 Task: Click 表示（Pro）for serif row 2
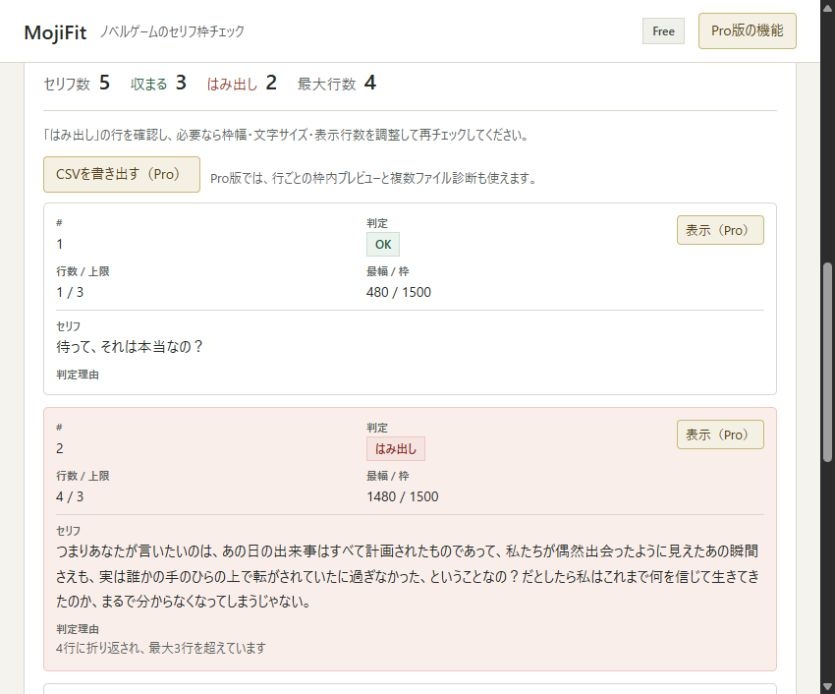click(x=720, y=435)
